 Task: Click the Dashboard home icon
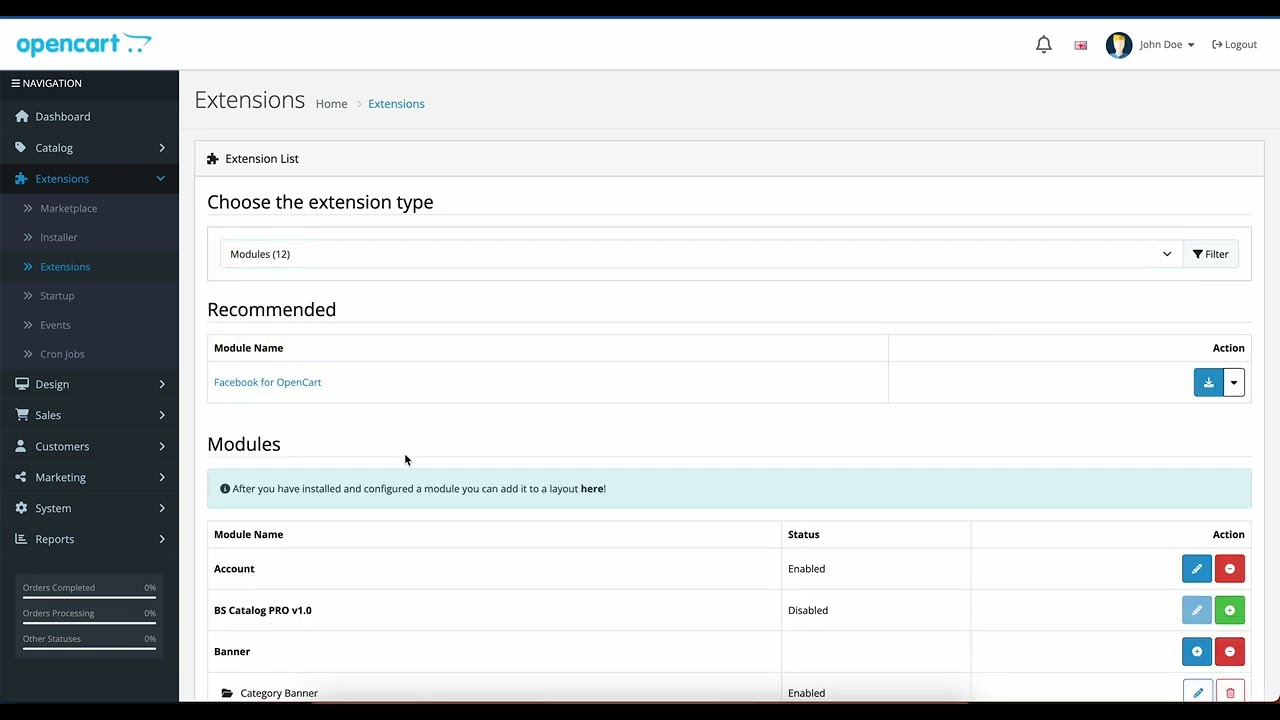[x=22, y=116]
